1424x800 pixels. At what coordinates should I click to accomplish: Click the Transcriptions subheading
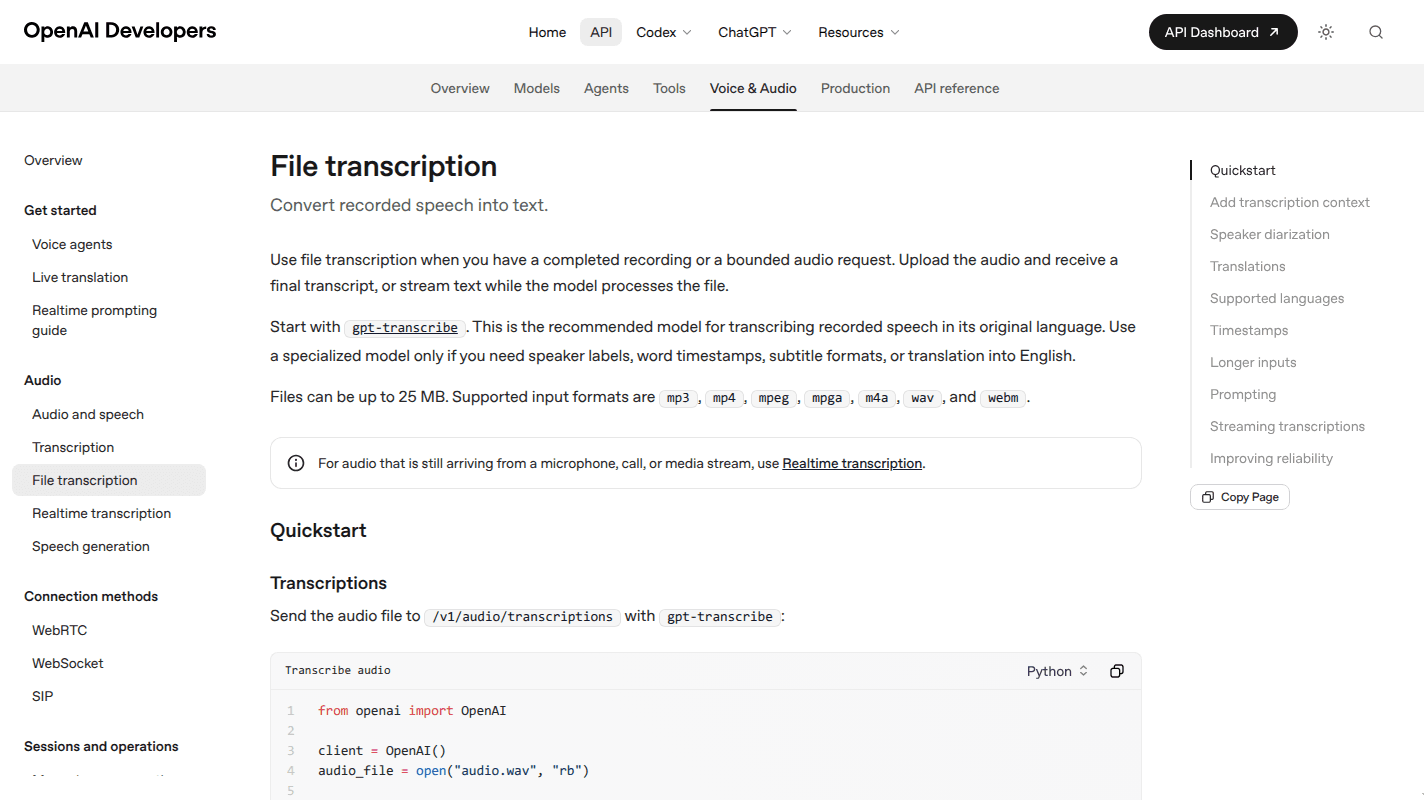tap(328, 583)
